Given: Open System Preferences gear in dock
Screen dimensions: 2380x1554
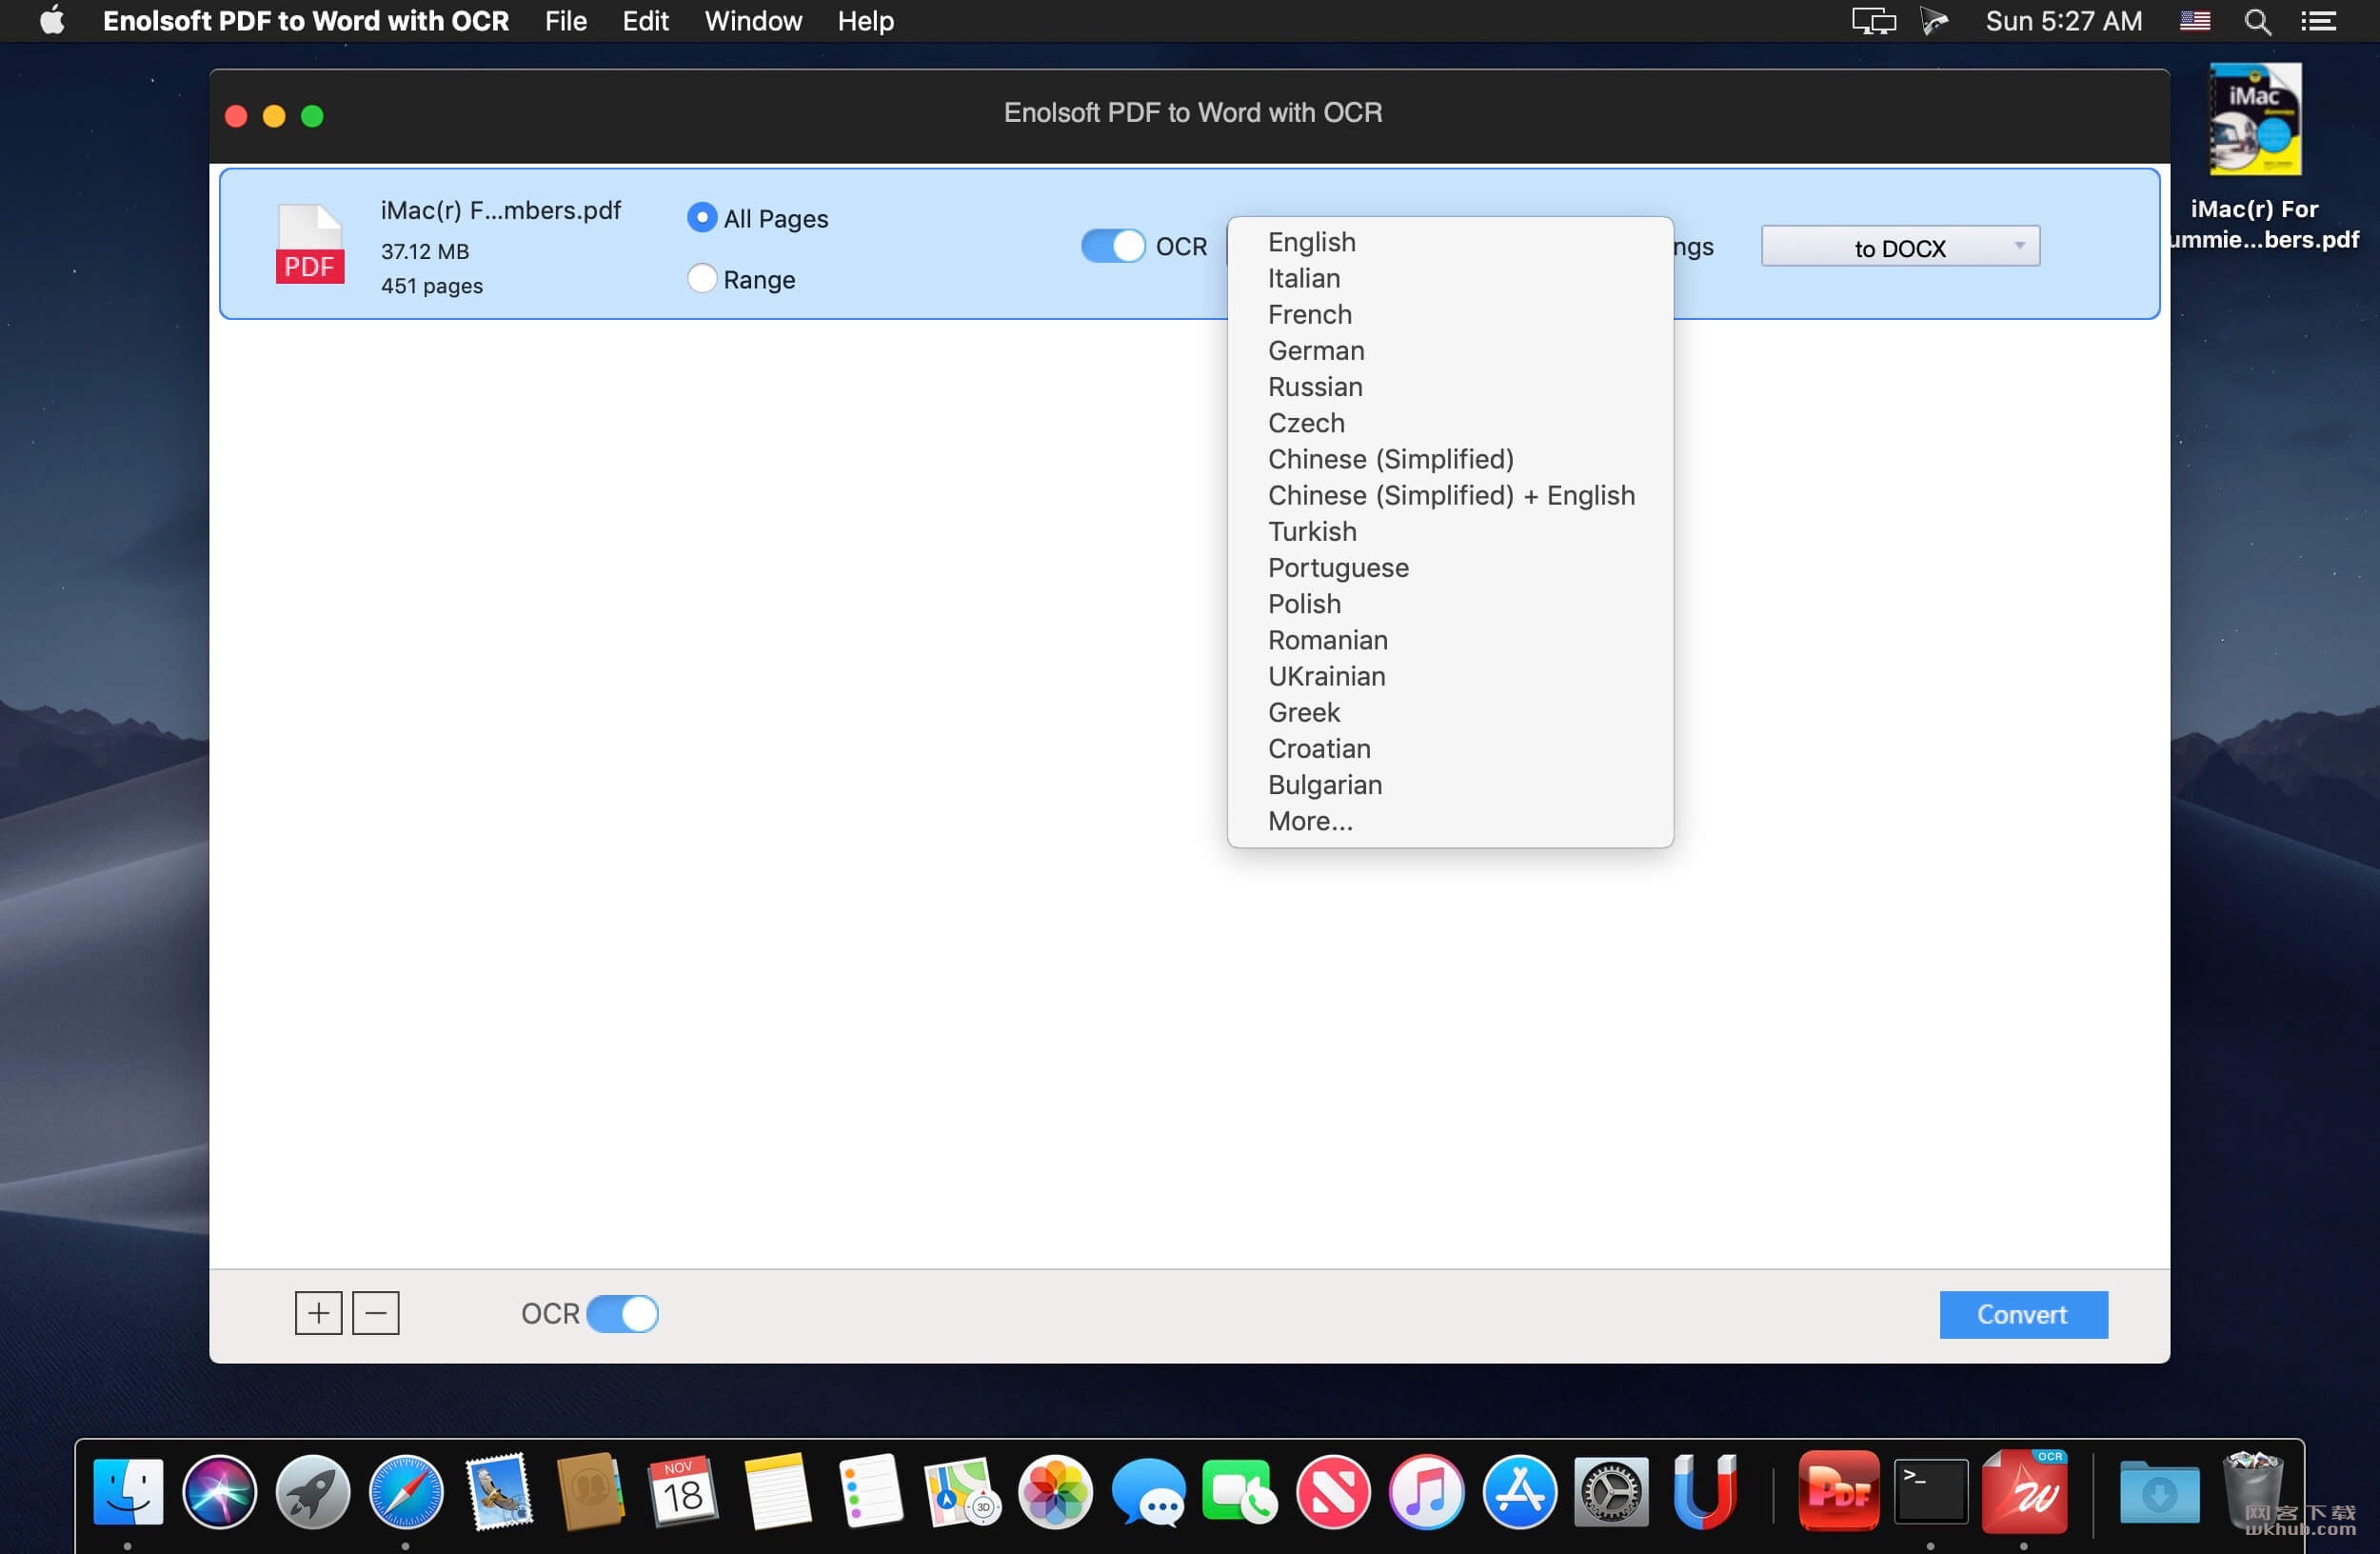Looking at the screenshot, I should 1612,1491.
